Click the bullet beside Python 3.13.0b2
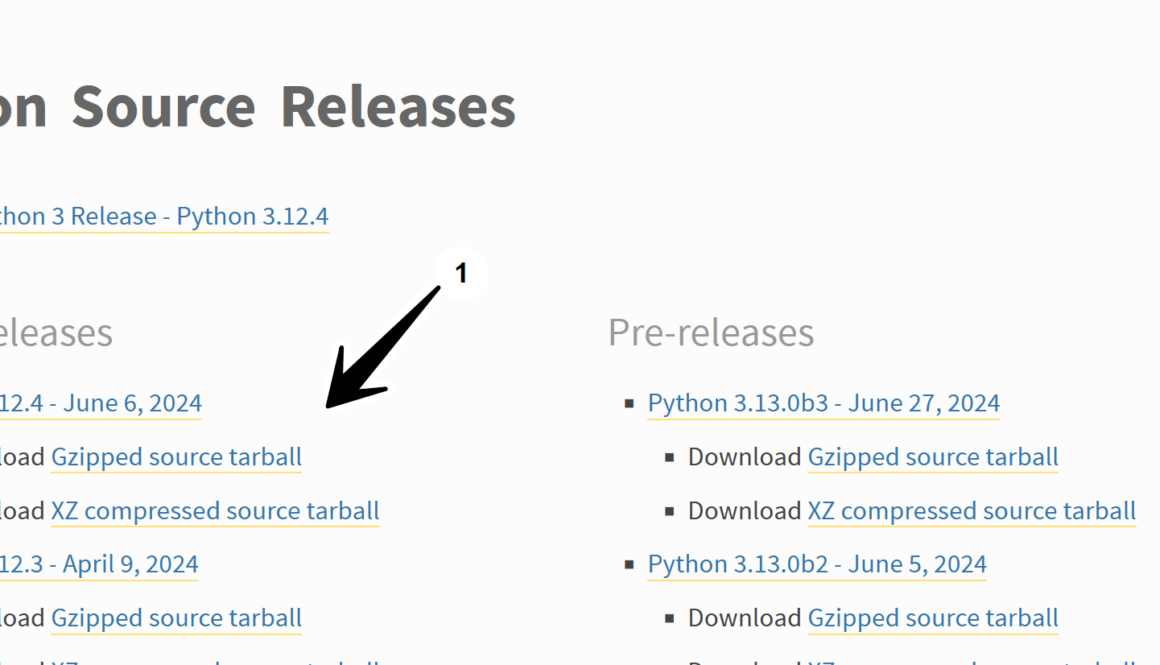Viewport: 1160px width, 665px height. coord(629,565)
